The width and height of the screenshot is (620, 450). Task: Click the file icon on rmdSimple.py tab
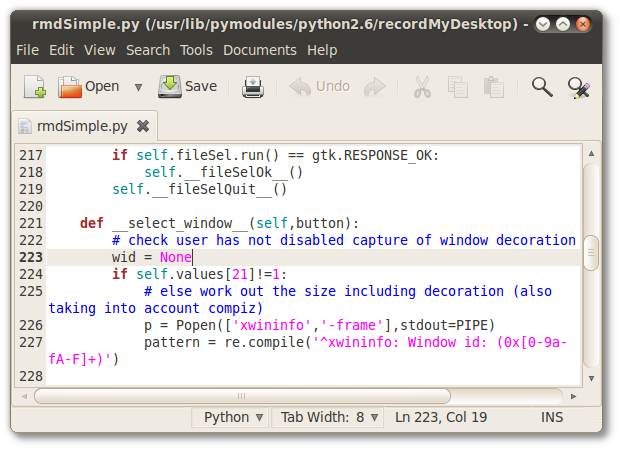coord(25,127)
